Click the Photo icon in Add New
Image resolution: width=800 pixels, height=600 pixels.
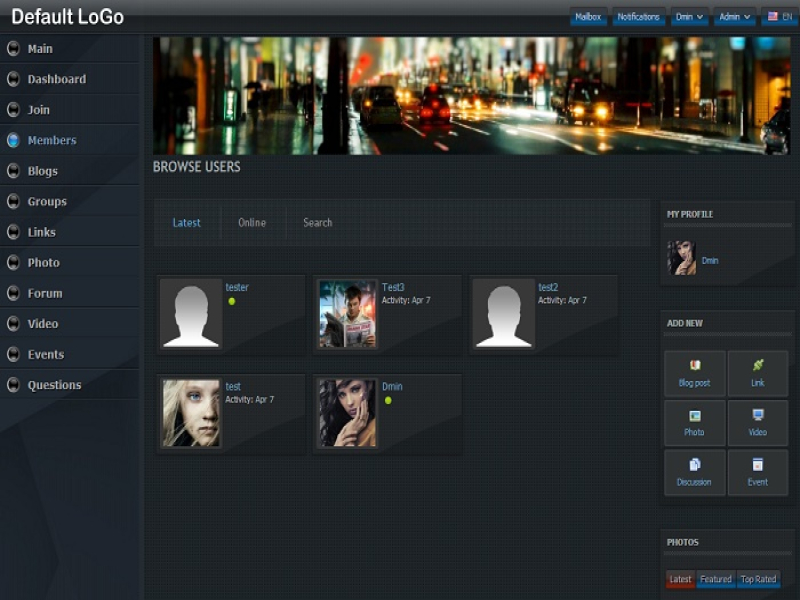tap(694, 416)
